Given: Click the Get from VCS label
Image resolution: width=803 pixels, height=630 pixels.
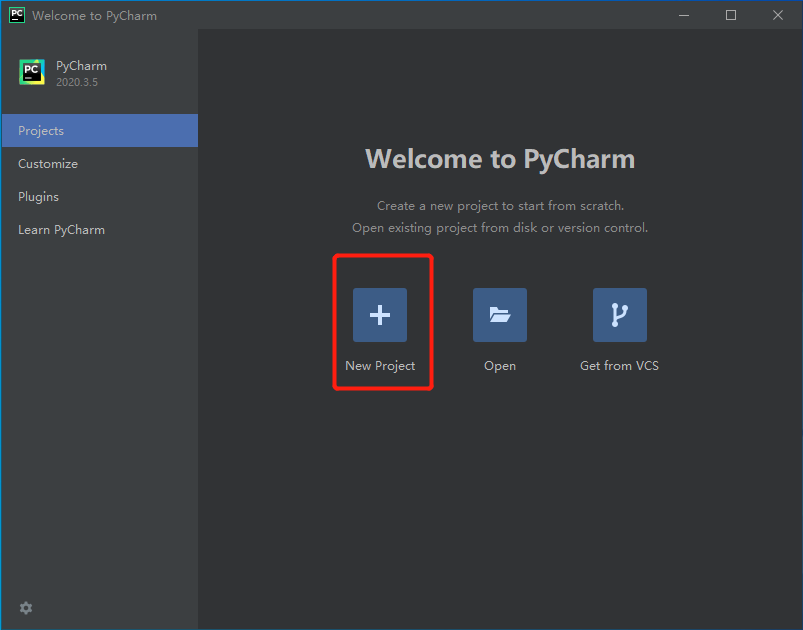Looking at the screenshot, I should (x=619, y=366).
